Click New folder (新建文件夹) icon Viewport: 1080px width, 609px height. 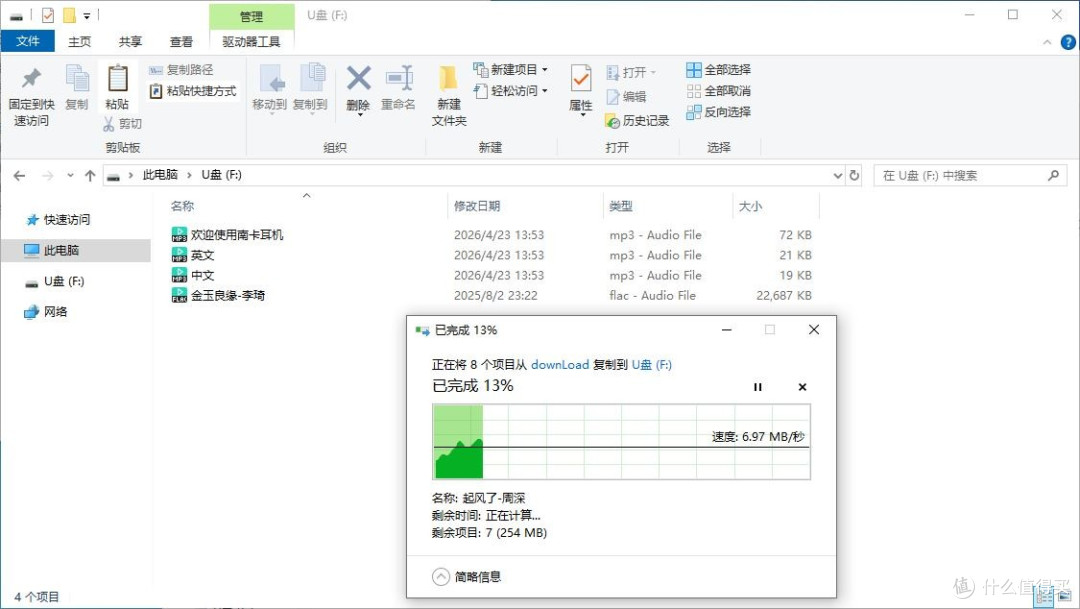[x=448, y=79]
